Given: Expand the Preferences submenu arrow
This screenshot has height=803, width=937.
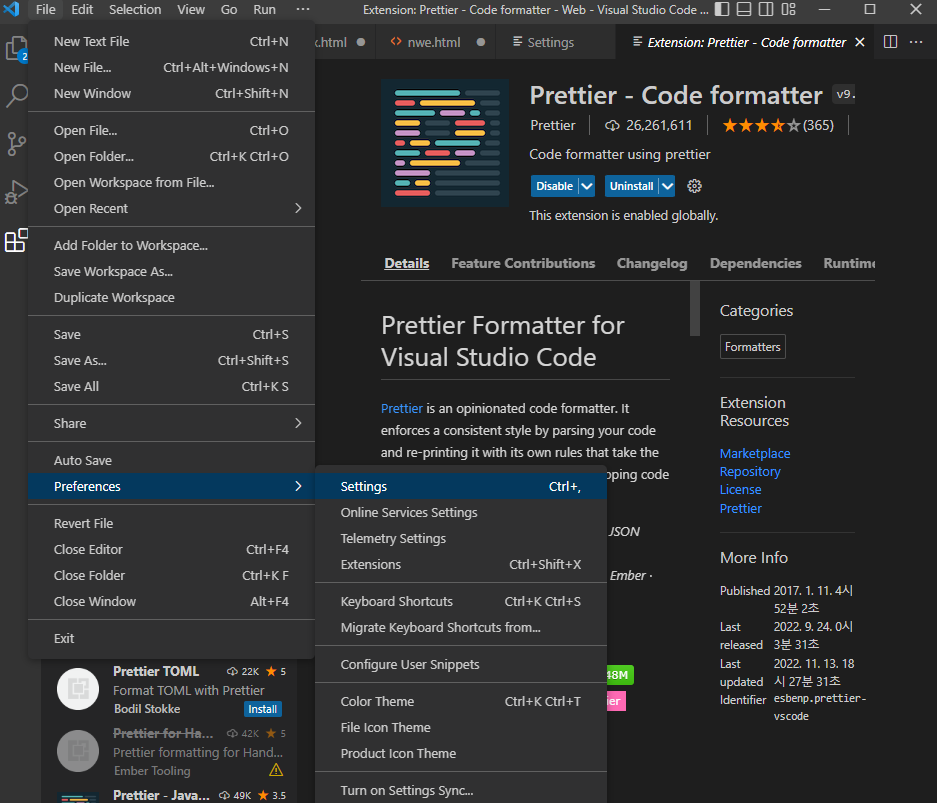Looking at the screenshot, I should [298, 486].
